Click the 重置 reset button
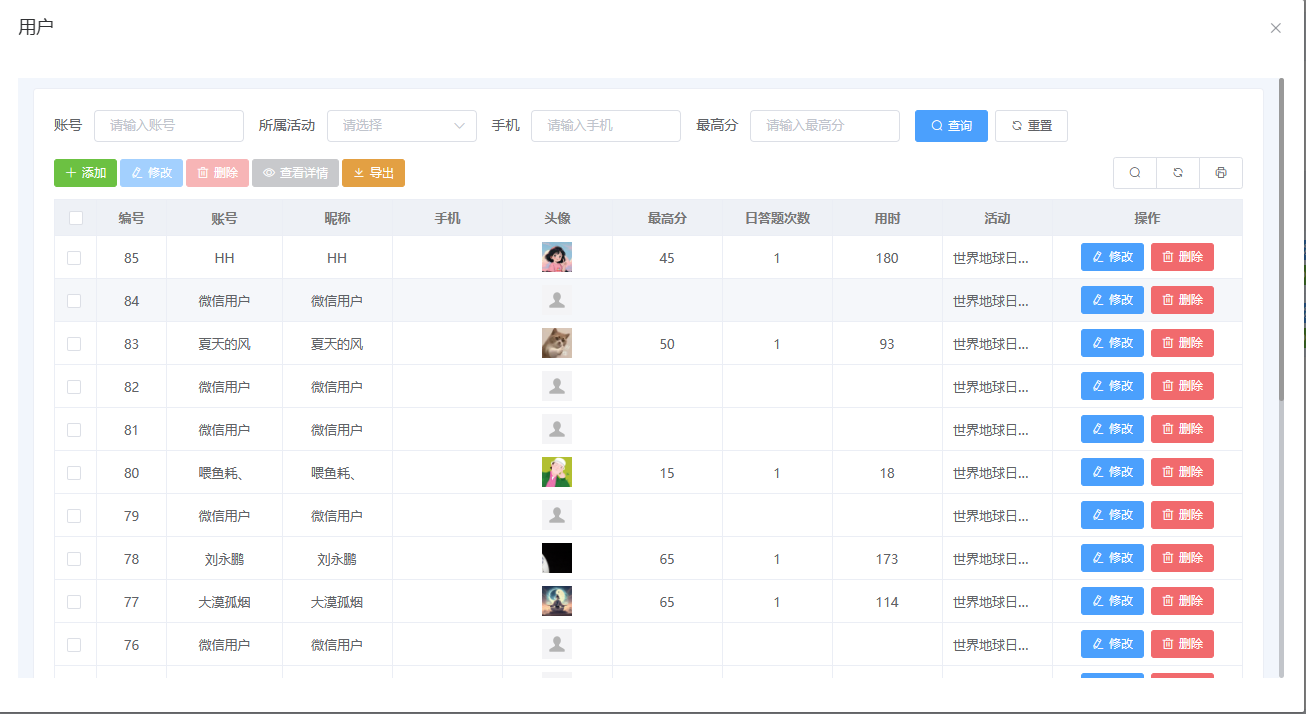The image size is (1306, 714). 1031,126
